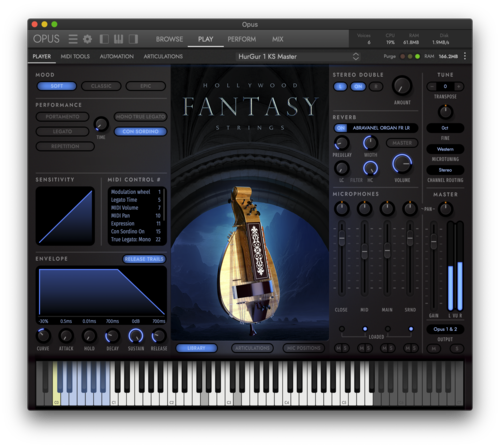Open the three-dot options menu
The image size is (500, 447).
click(465, 56)
